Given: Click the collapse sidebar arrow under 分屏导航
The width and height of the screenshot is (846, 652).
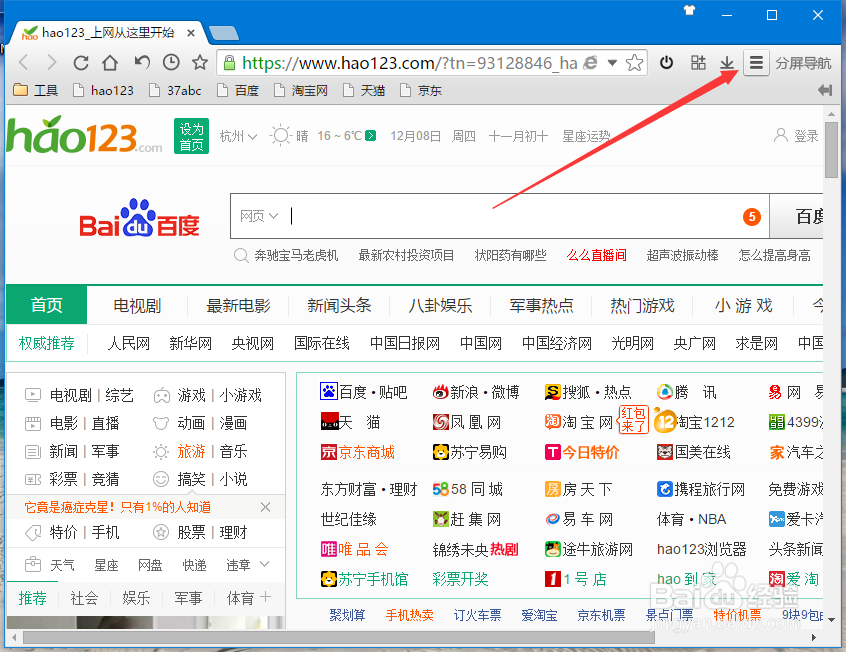Looking at the screenshot, I should tap(827, 90).
